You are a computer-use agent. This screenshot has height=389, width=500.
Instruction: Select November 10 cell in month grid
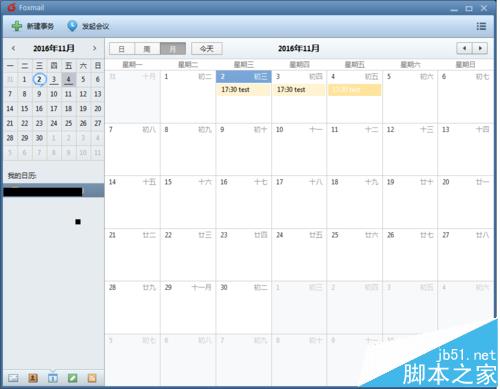pyautogui.click(x=299, y=149)
